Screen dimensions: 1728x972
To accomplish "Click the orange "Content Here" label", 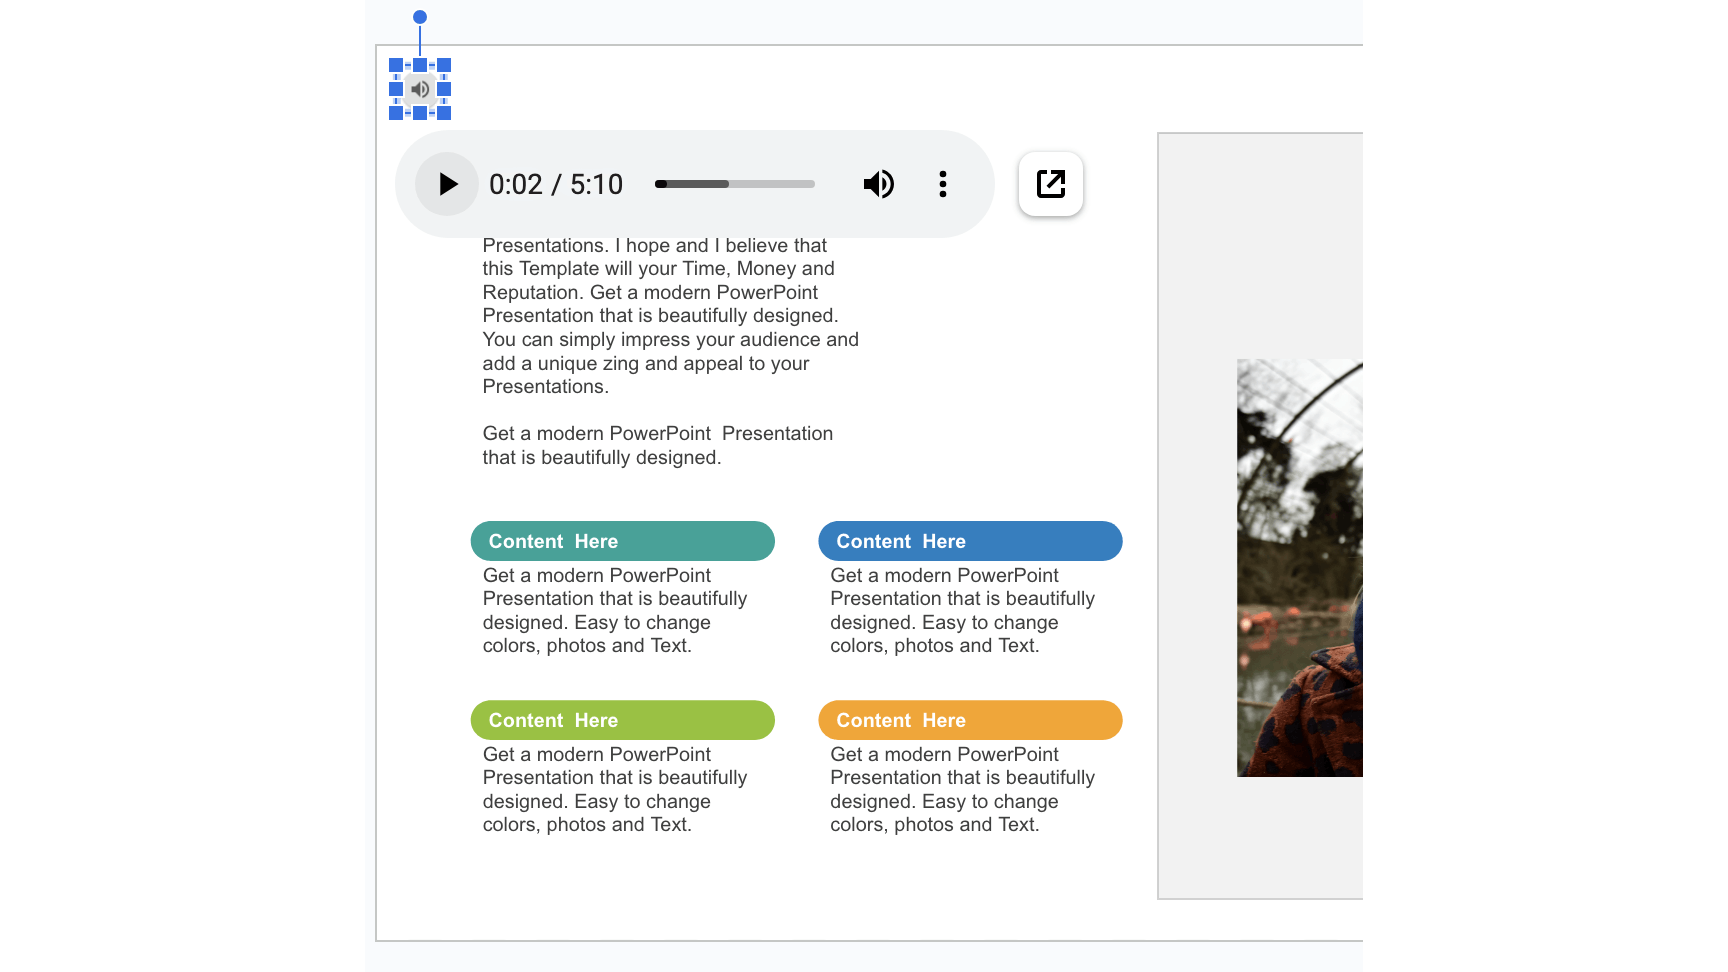I will tap(971, 720).
